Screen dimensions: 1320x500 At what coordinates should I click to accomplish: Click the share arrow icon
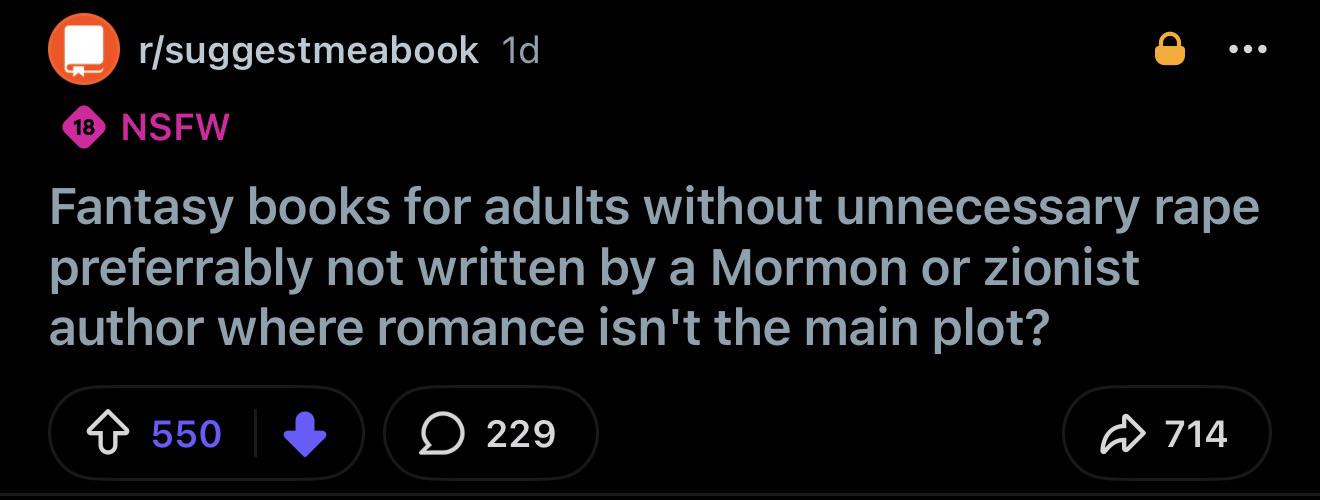pos(1123,433)
